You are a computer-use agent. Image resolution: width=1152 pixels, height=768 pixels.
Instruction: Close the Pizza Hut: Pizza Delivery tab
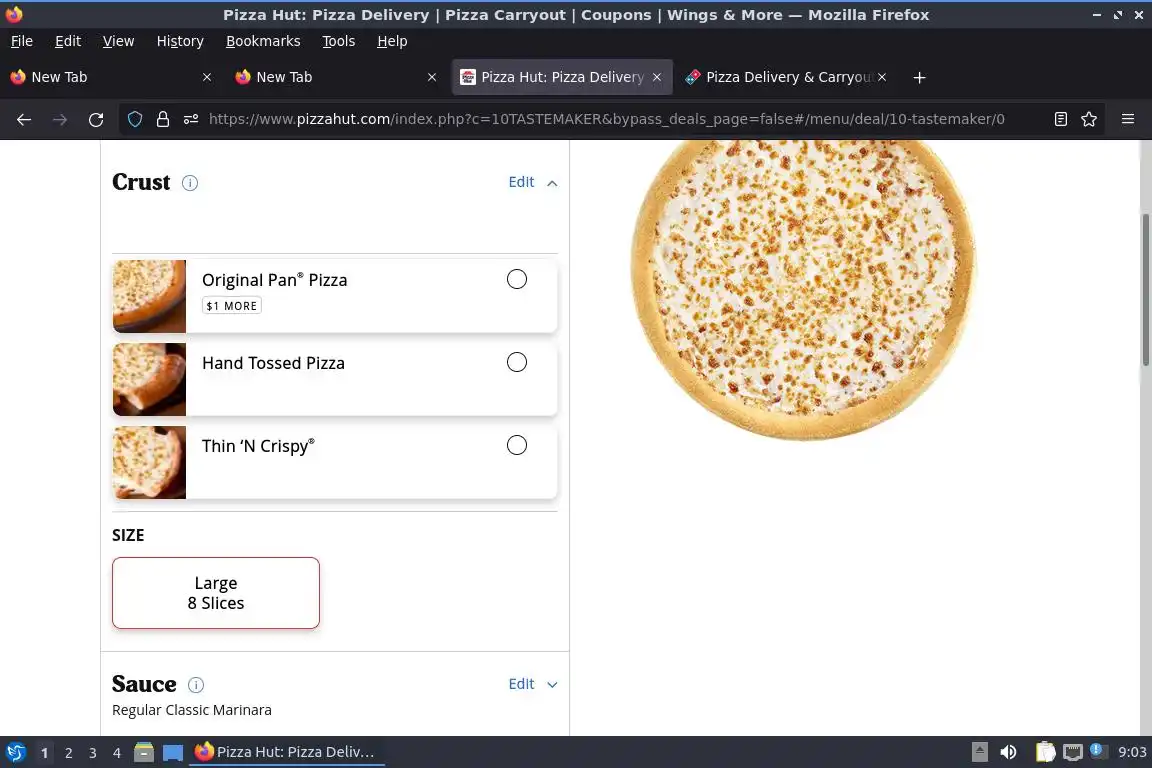pos(657,77)
